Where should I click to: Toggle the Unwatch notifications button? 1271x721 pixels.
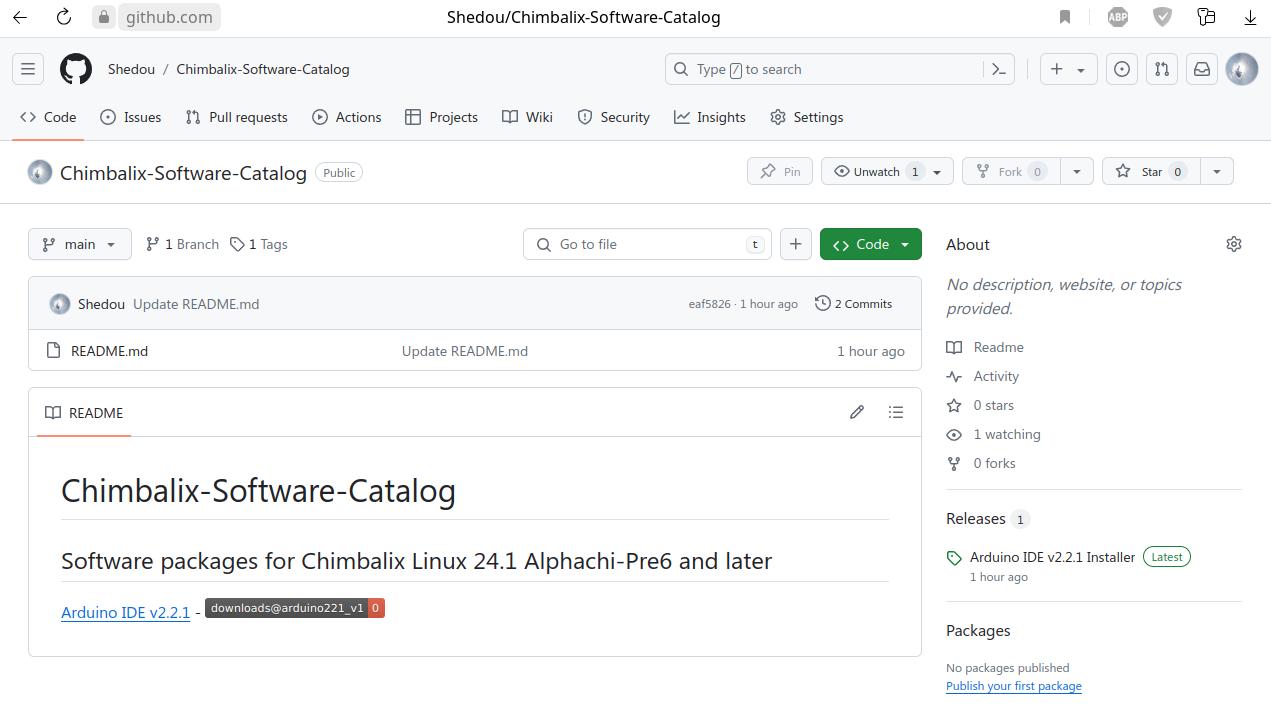[x=876, y=171]
